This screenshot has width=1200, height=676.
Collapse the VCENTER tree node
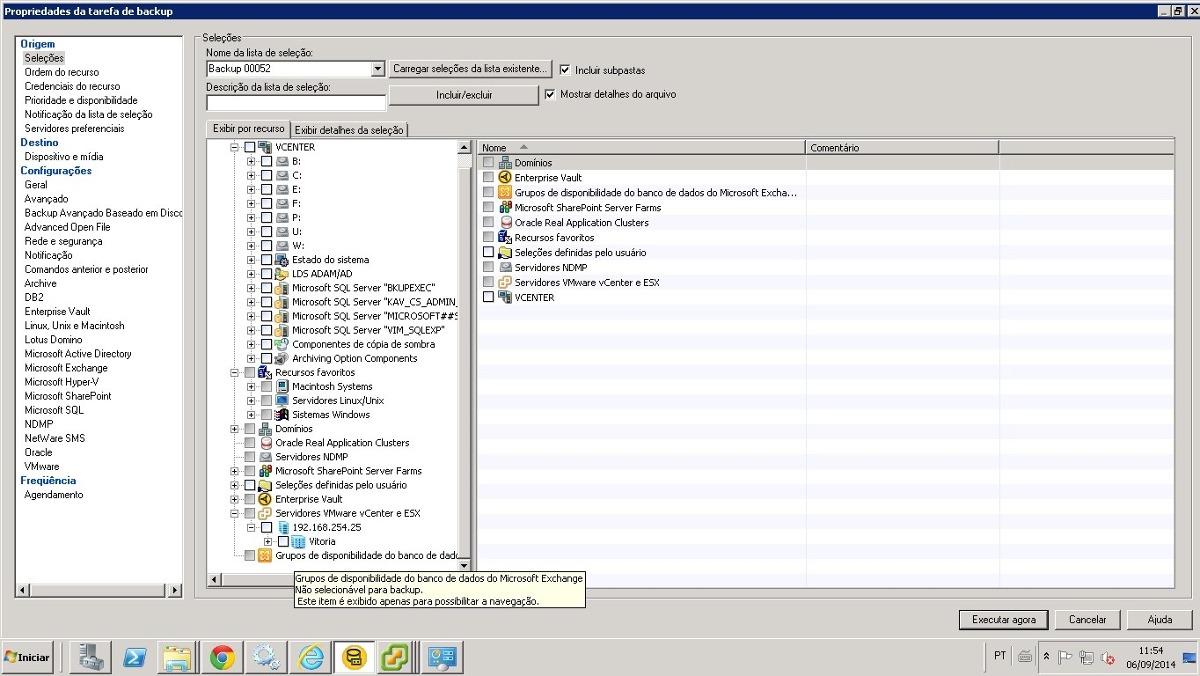tap(235, 147)
